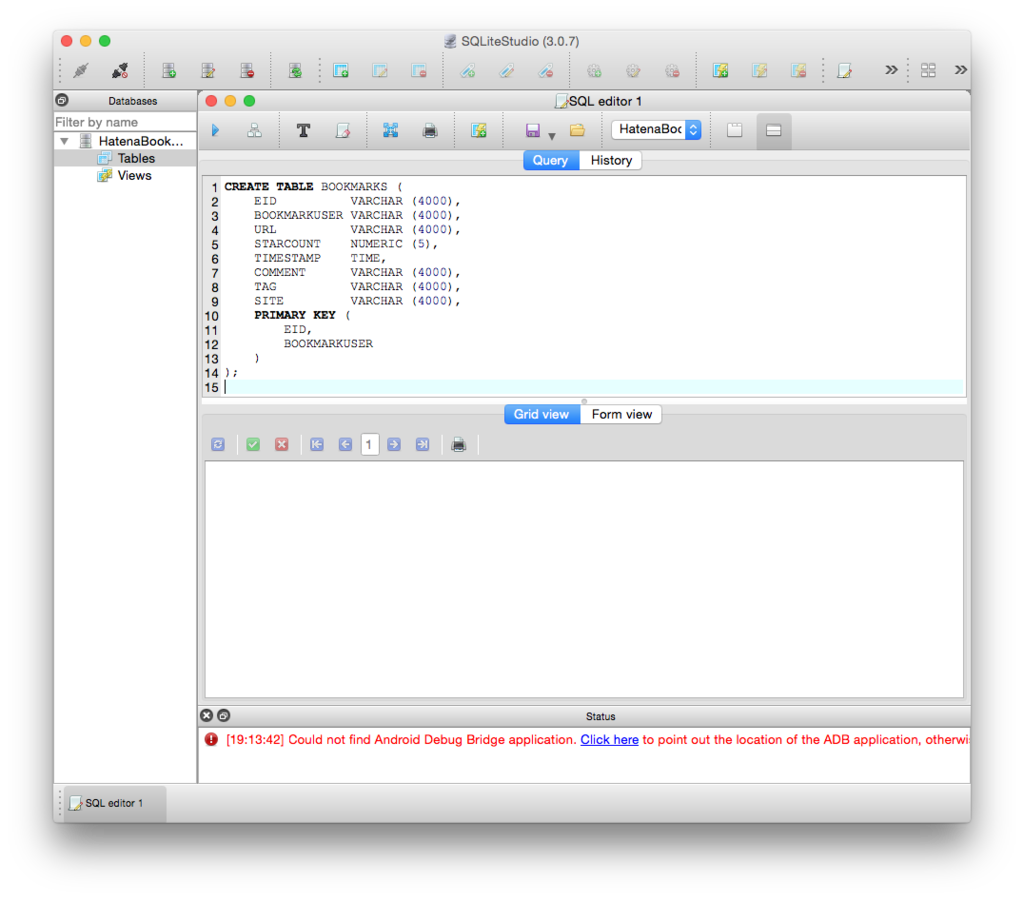Click the Edit database icon
The image size is (1024, 899).
pyautogui.click(x=208, y=71)
